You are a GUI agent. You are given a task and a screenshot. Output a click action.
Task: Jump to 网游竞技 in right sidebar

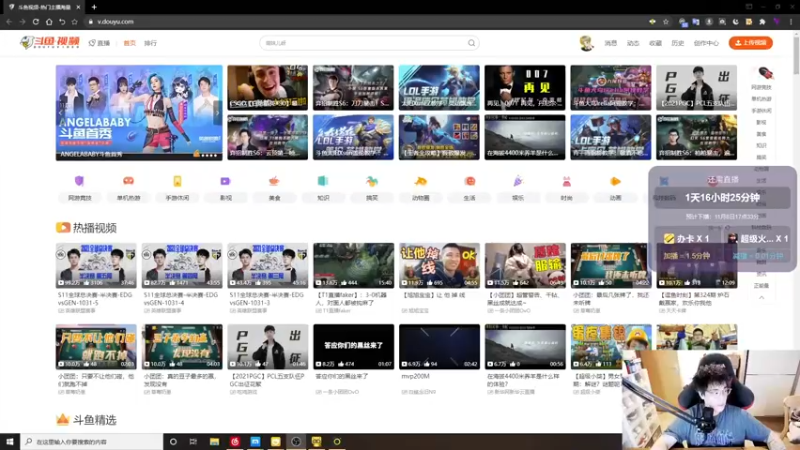(761, 87)
